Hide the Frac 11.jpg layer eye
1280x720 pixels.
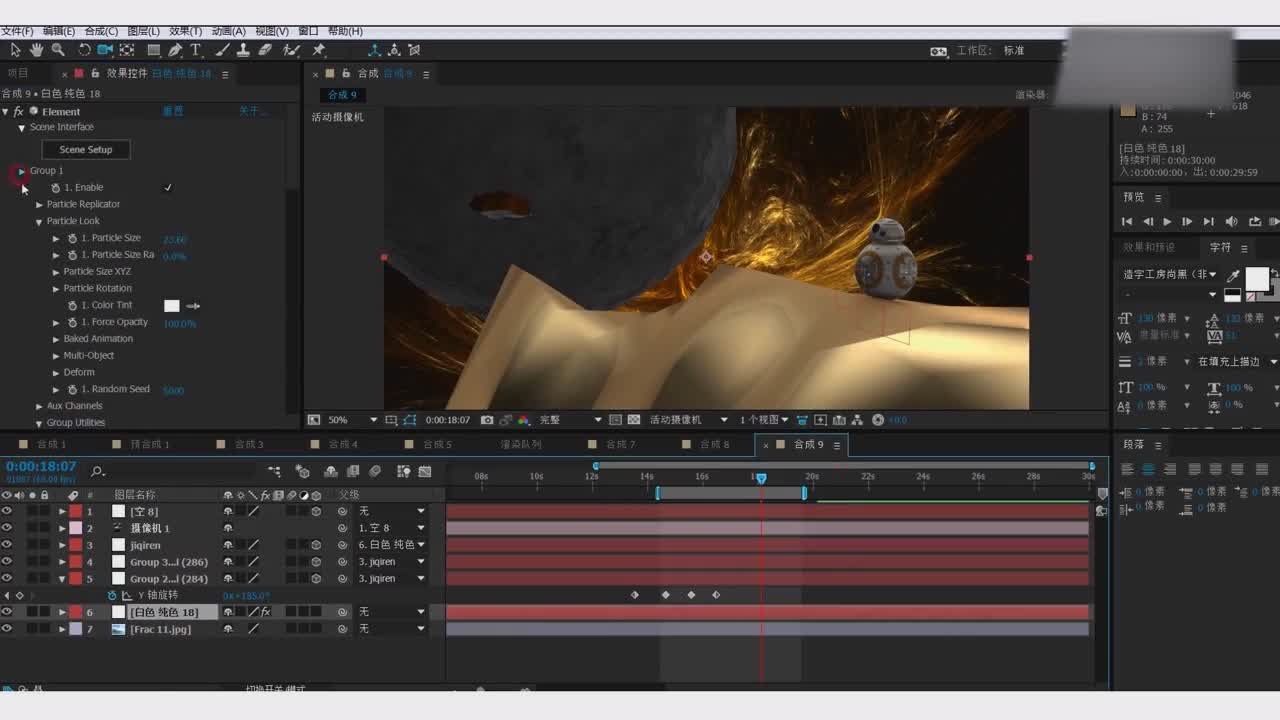click(x=7, y=629)
